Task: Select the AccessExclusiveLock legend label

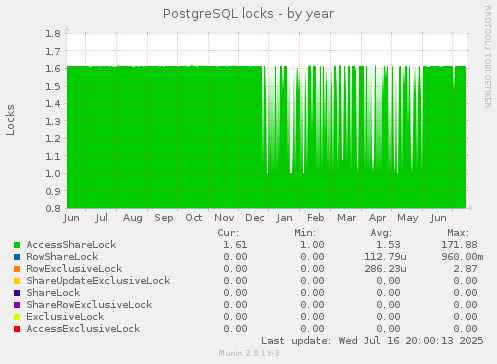Action: (83, 329)
